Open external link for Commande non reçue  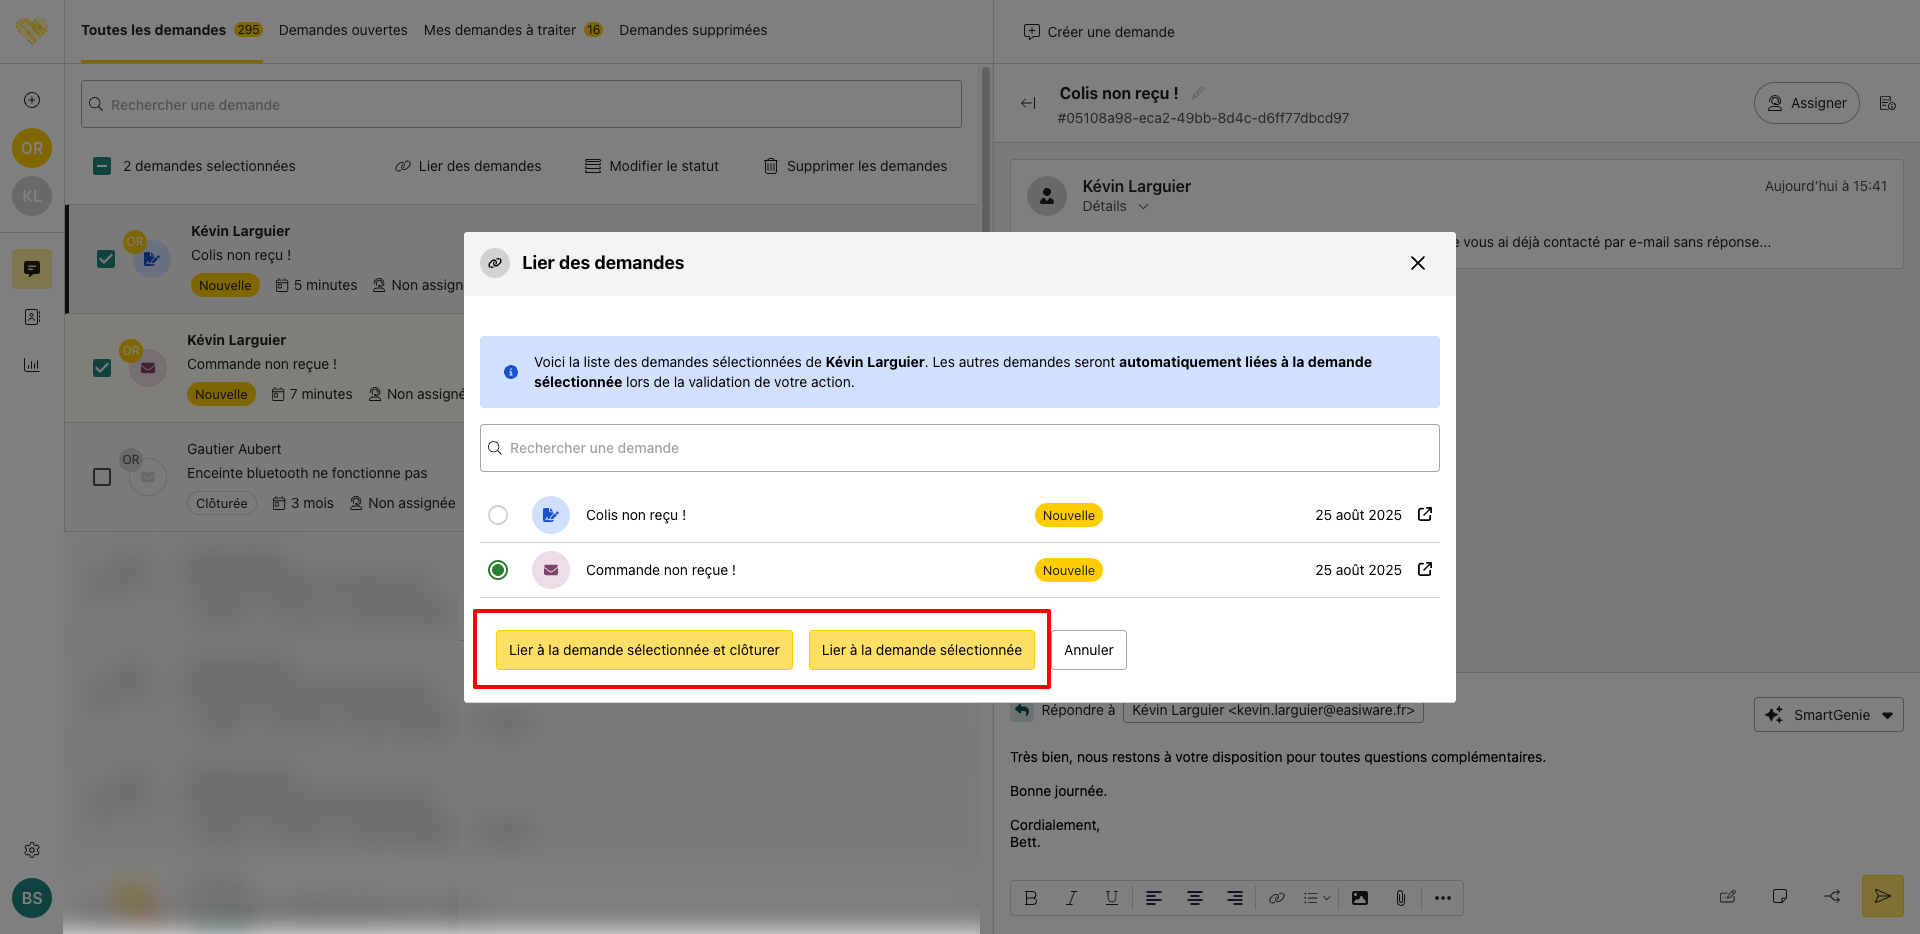(x=1425, y=569)
